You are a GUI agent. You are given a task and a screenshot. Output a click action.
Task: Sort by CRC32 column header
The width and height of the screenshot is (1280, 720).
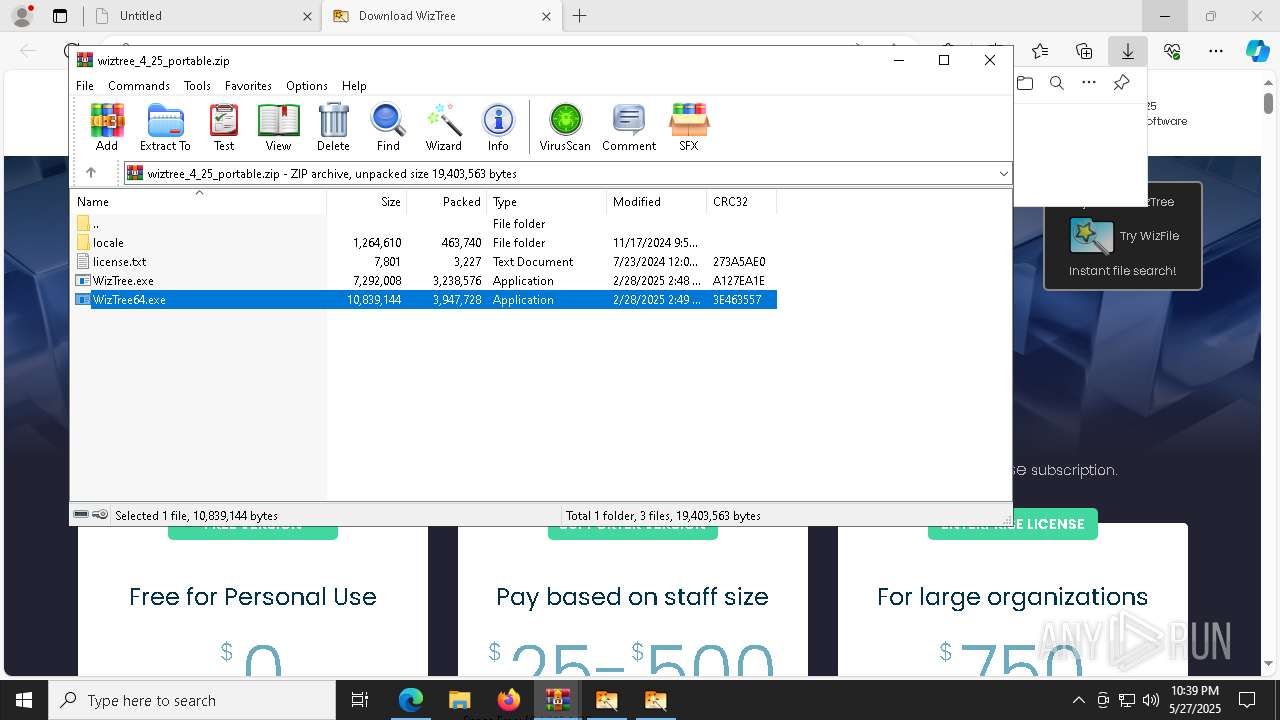click(x=741, y=202)
